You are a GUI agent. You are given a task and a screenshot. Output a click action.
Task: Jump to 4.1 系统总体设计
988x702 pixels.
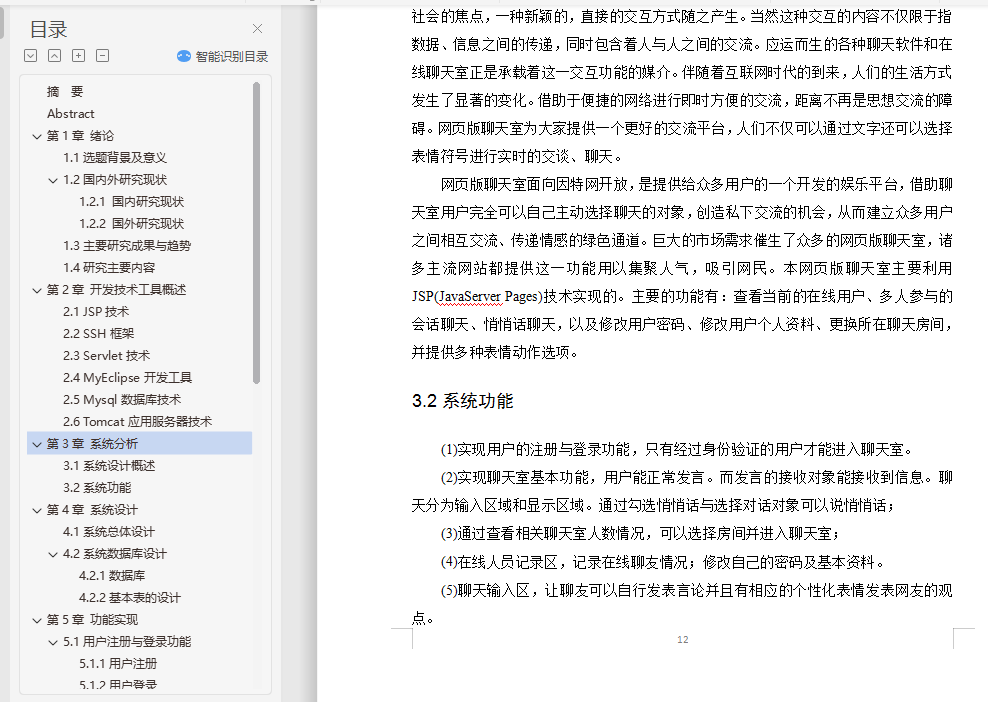[108, 532]
